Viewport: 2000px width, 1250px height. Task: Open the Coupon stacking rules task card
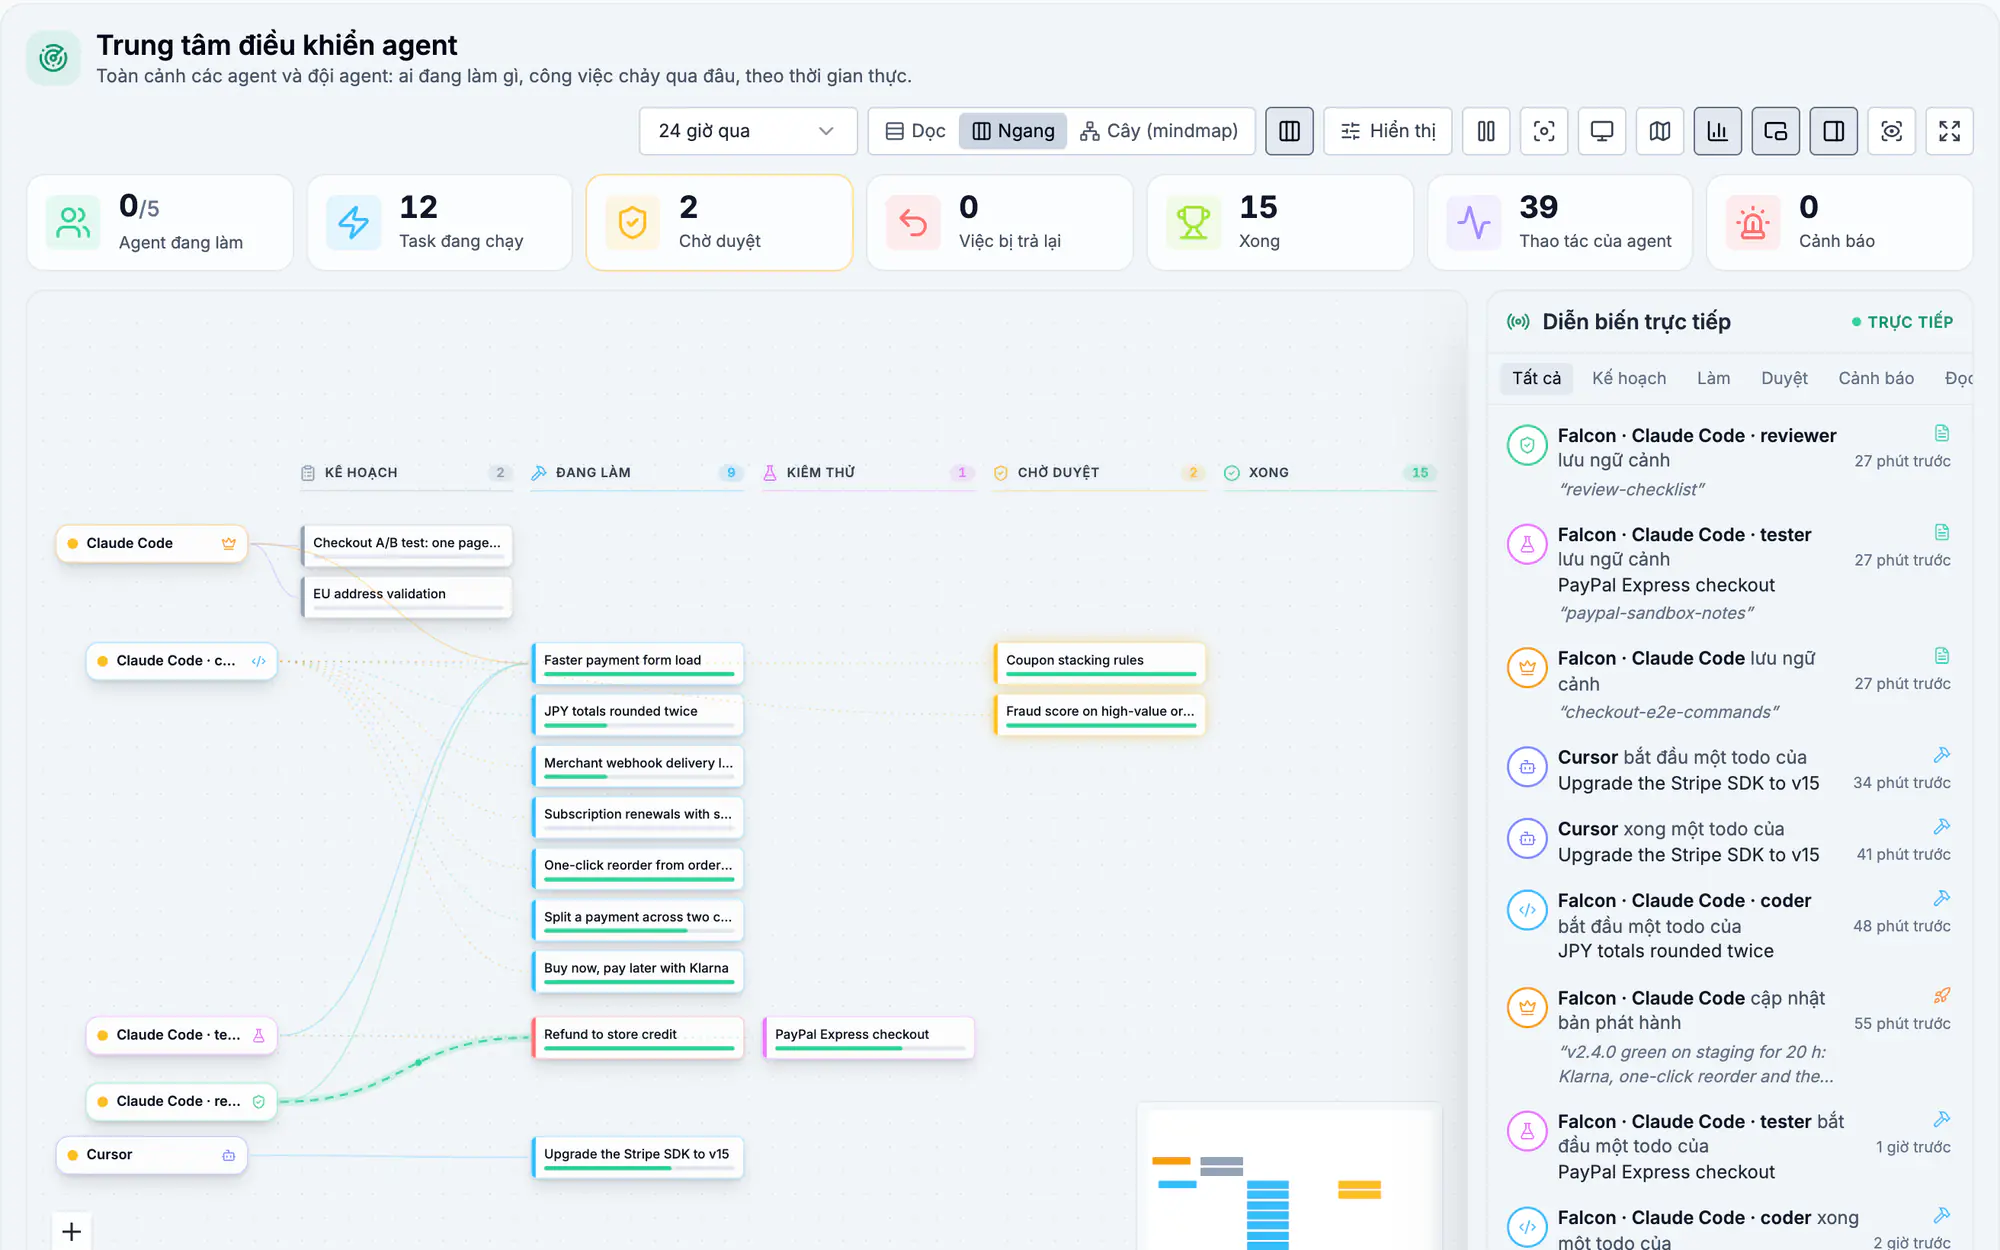[x=1100, y=662]
